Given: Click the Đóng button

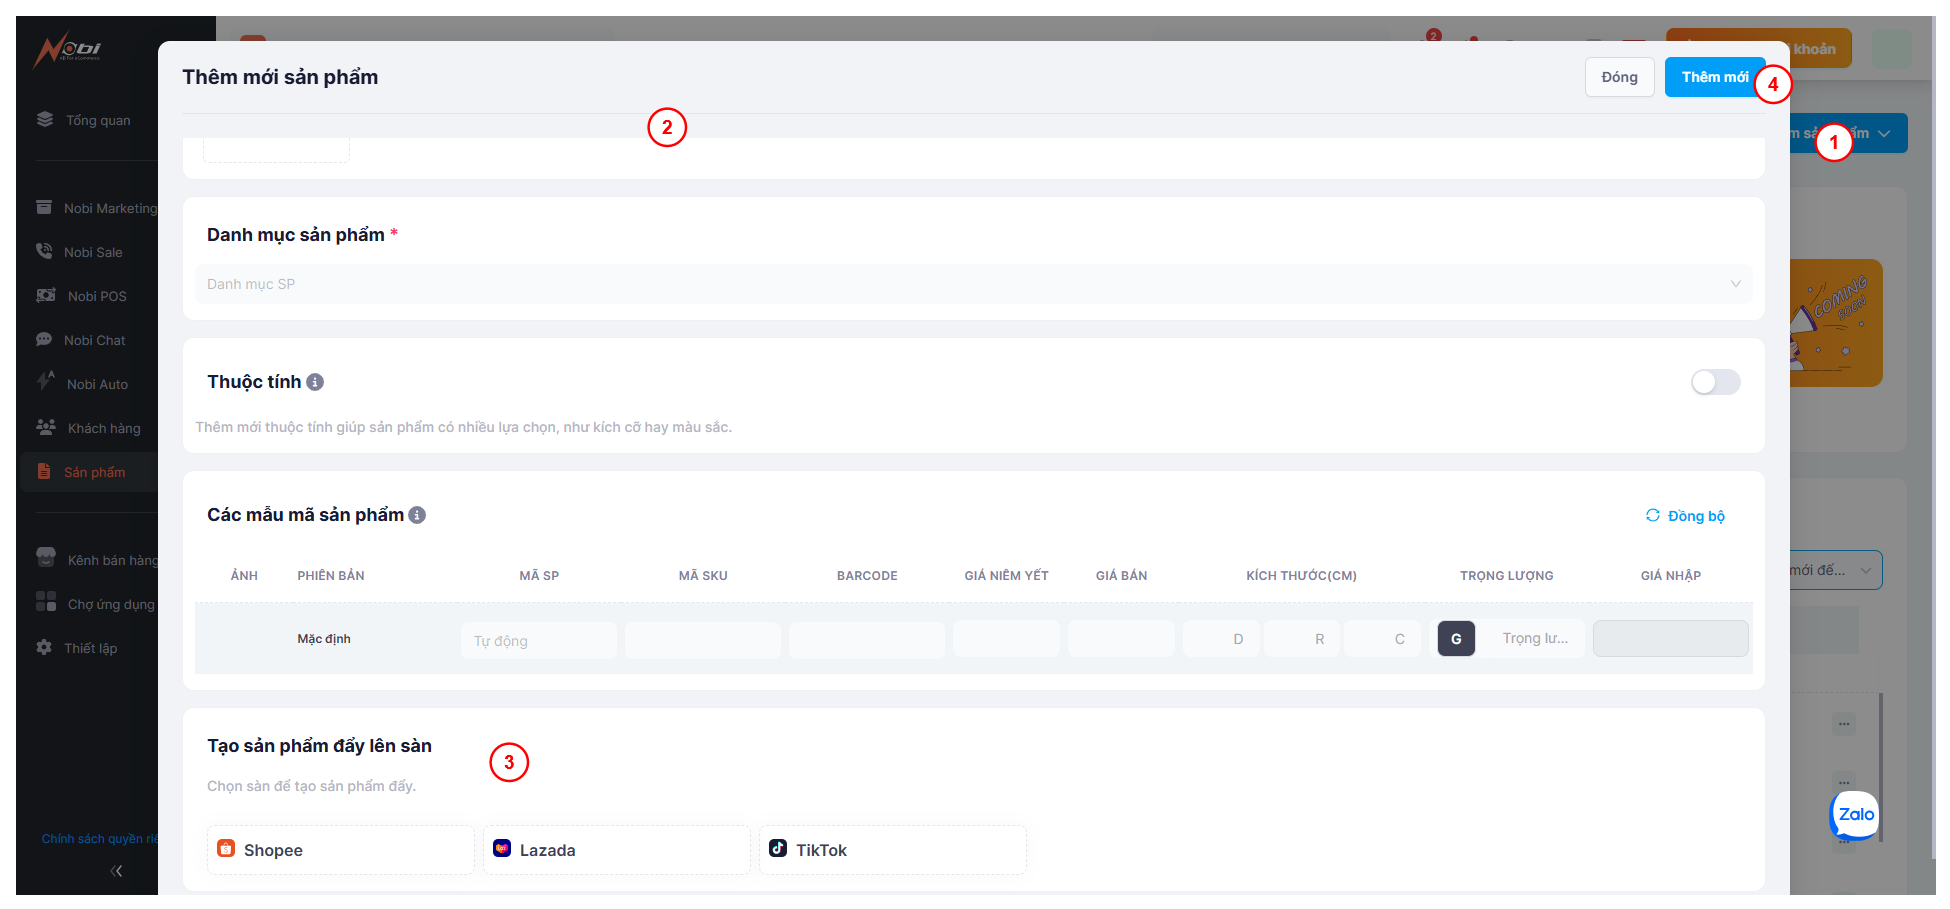Looking at the screenshot, I should pyautogui.click(x=1619, y=77).
